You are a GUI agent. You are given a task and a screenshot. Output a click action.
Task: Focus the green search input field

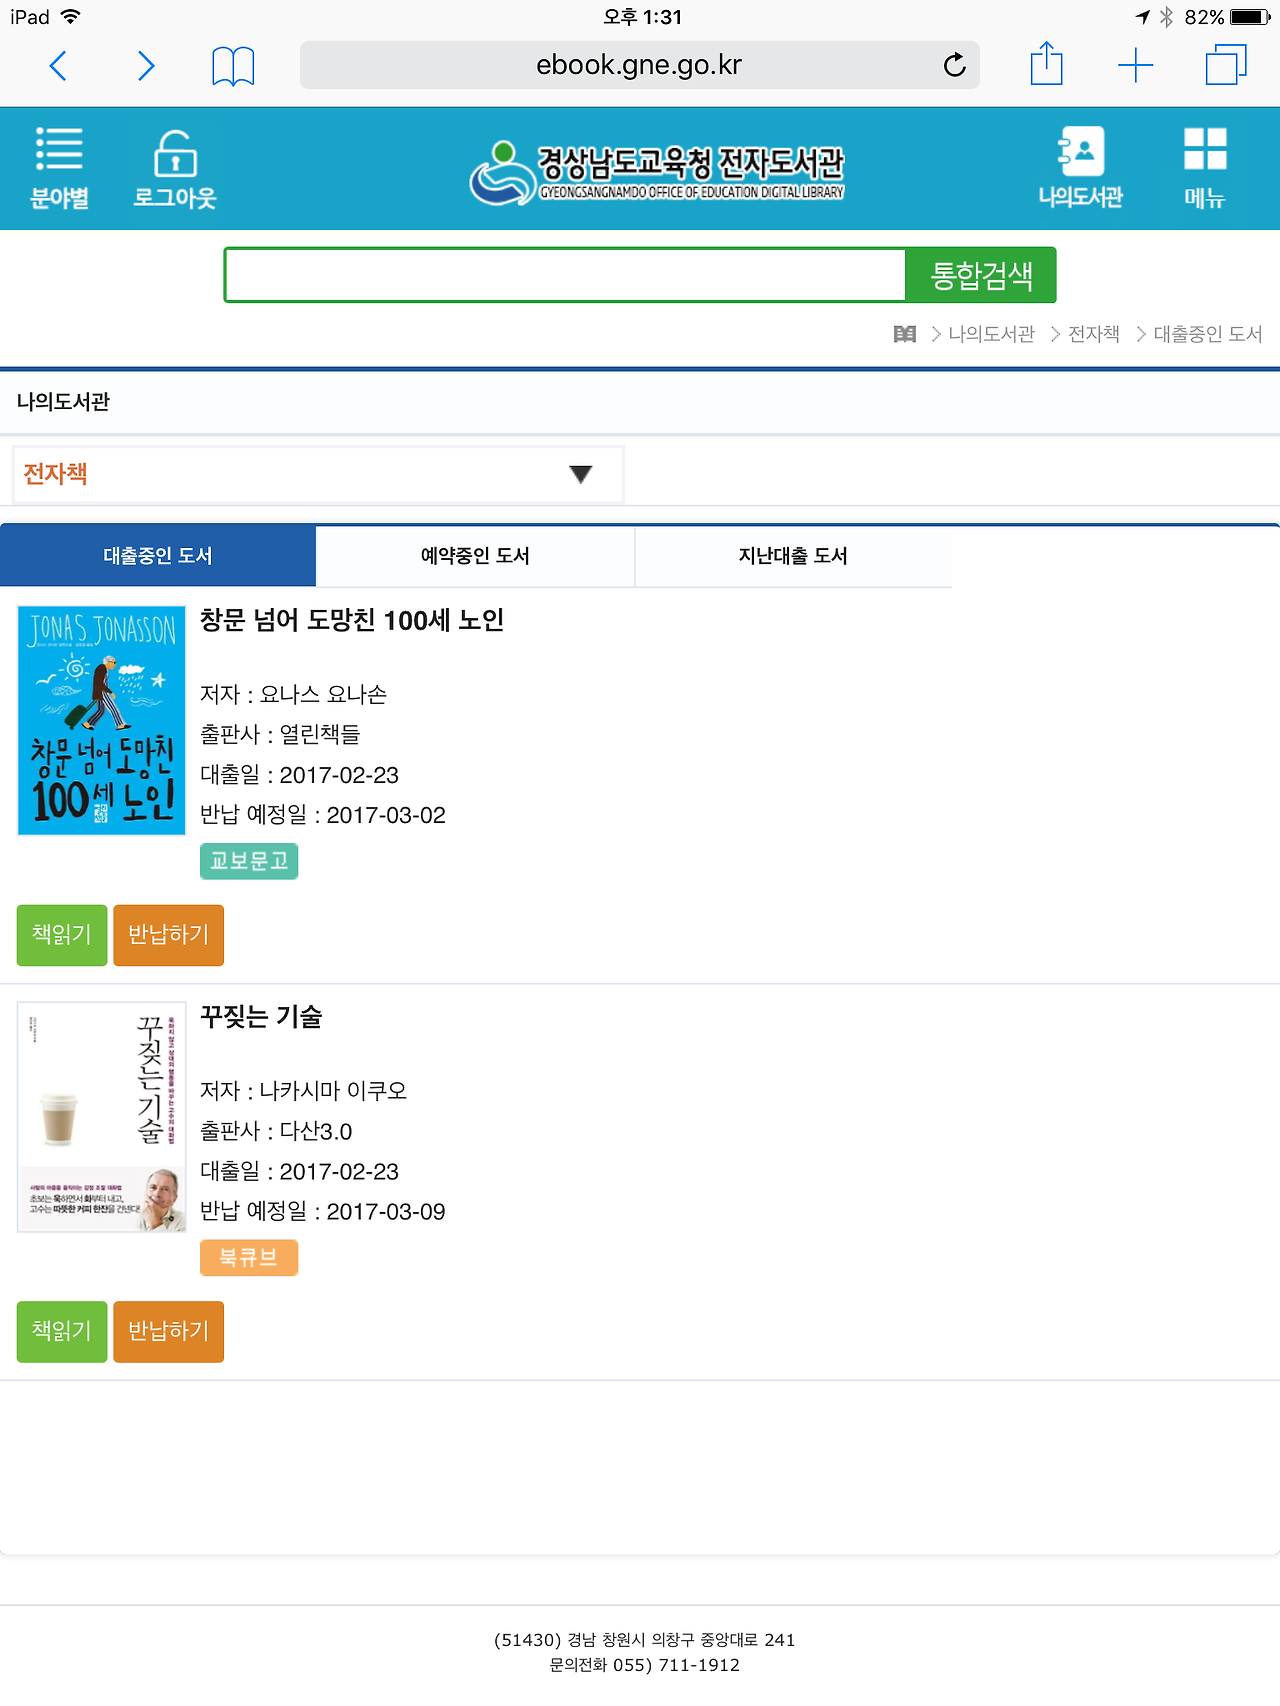tap(565, 275)
